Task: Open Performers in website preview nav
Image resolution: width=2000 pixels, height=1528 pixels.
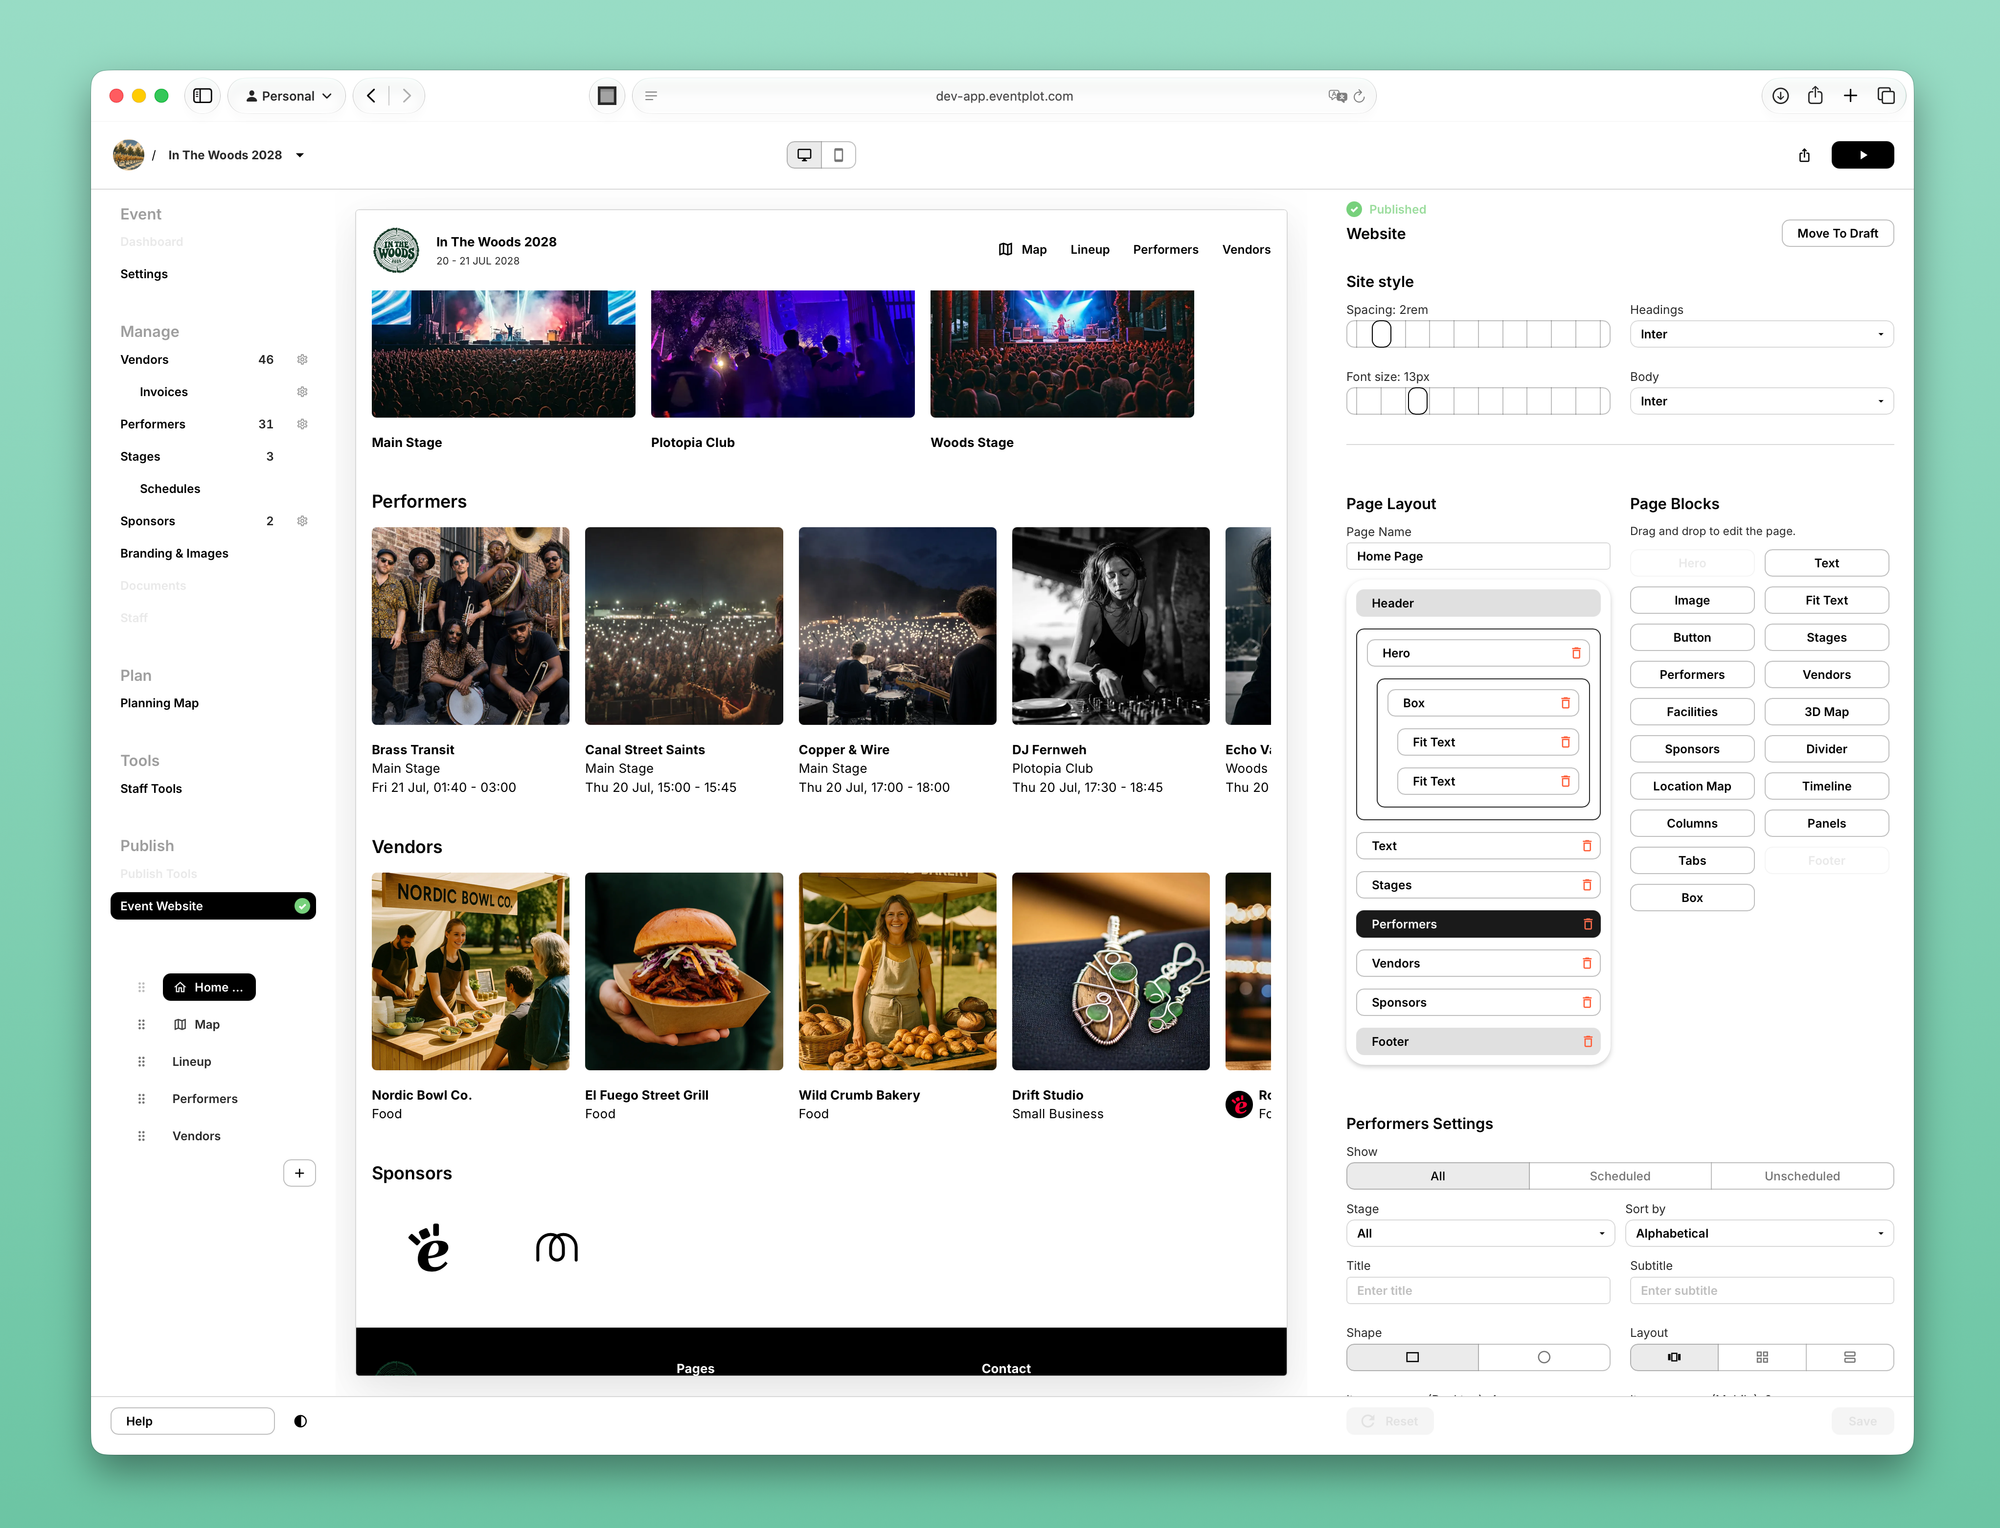Action: 1165,249
